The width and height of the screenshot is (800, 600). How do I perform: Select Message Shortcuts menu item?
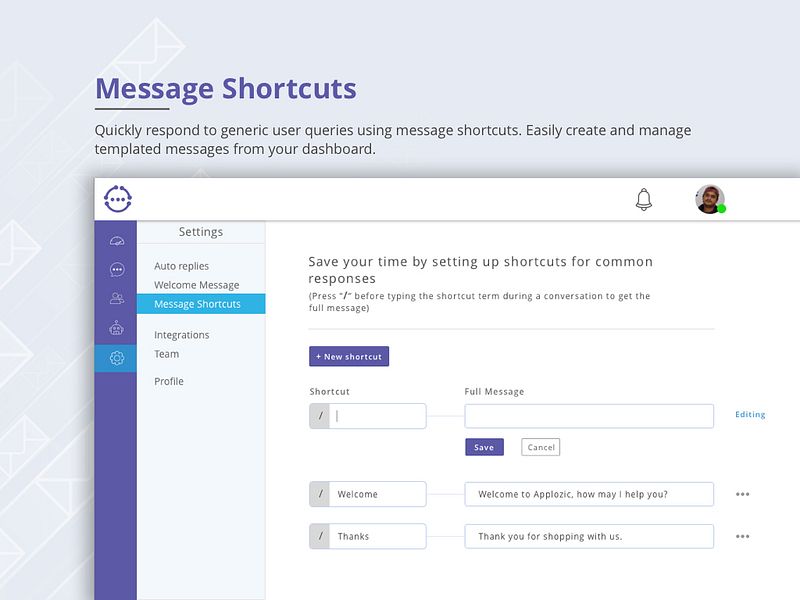click(x=201, y=304)
